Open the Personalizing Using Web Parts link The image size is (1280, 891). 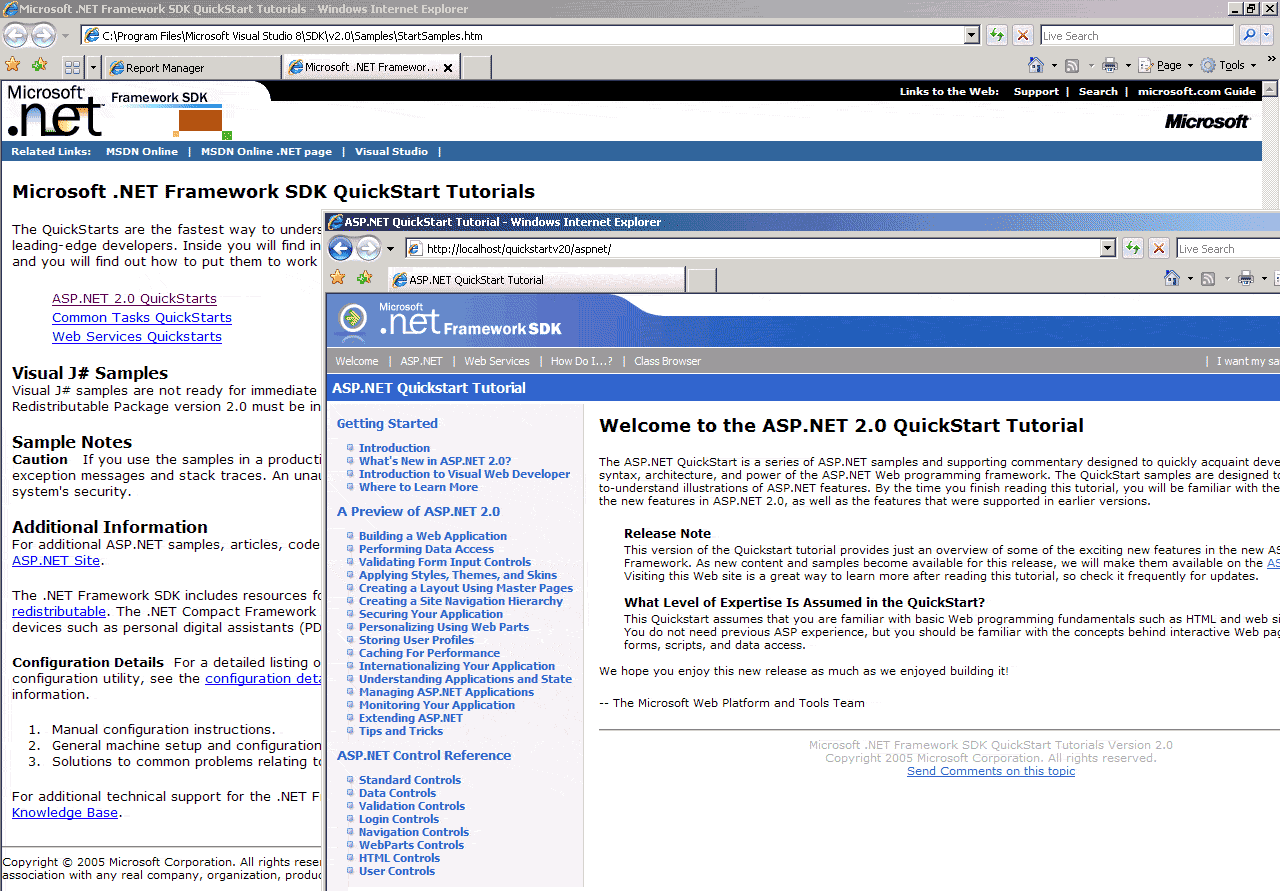point(444,627)
